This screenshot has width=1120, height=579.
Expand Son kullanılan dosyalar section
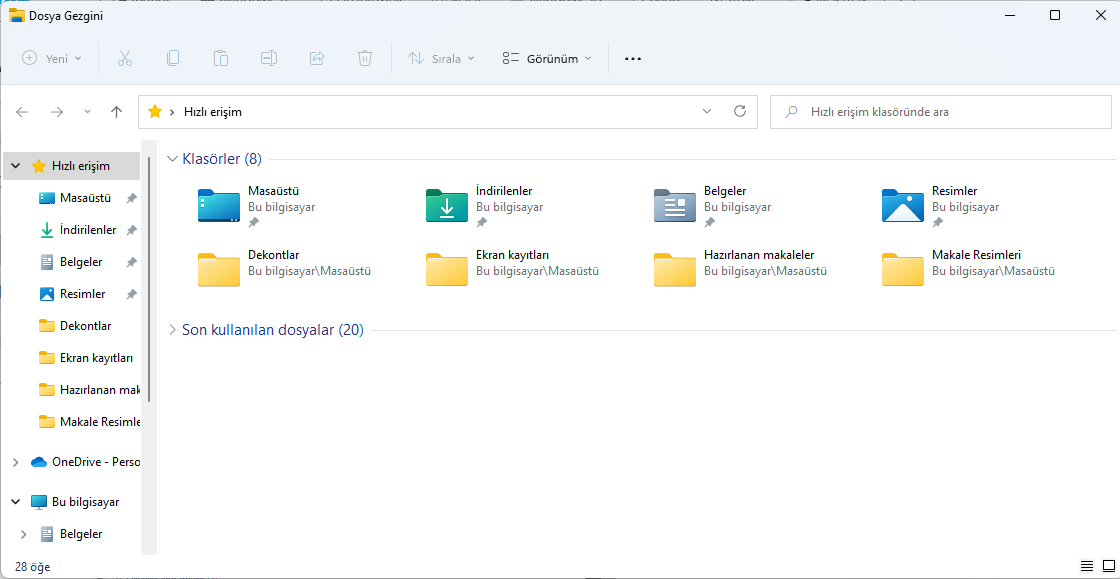(x=172, y=330)
